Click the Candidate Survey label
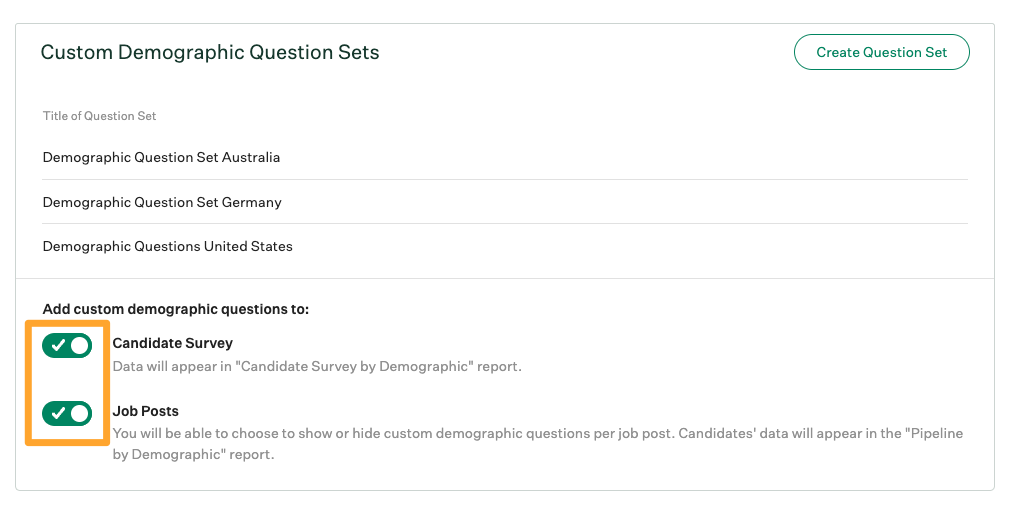Viewport: 1012px width, 512px height. (x=172, y=343)
